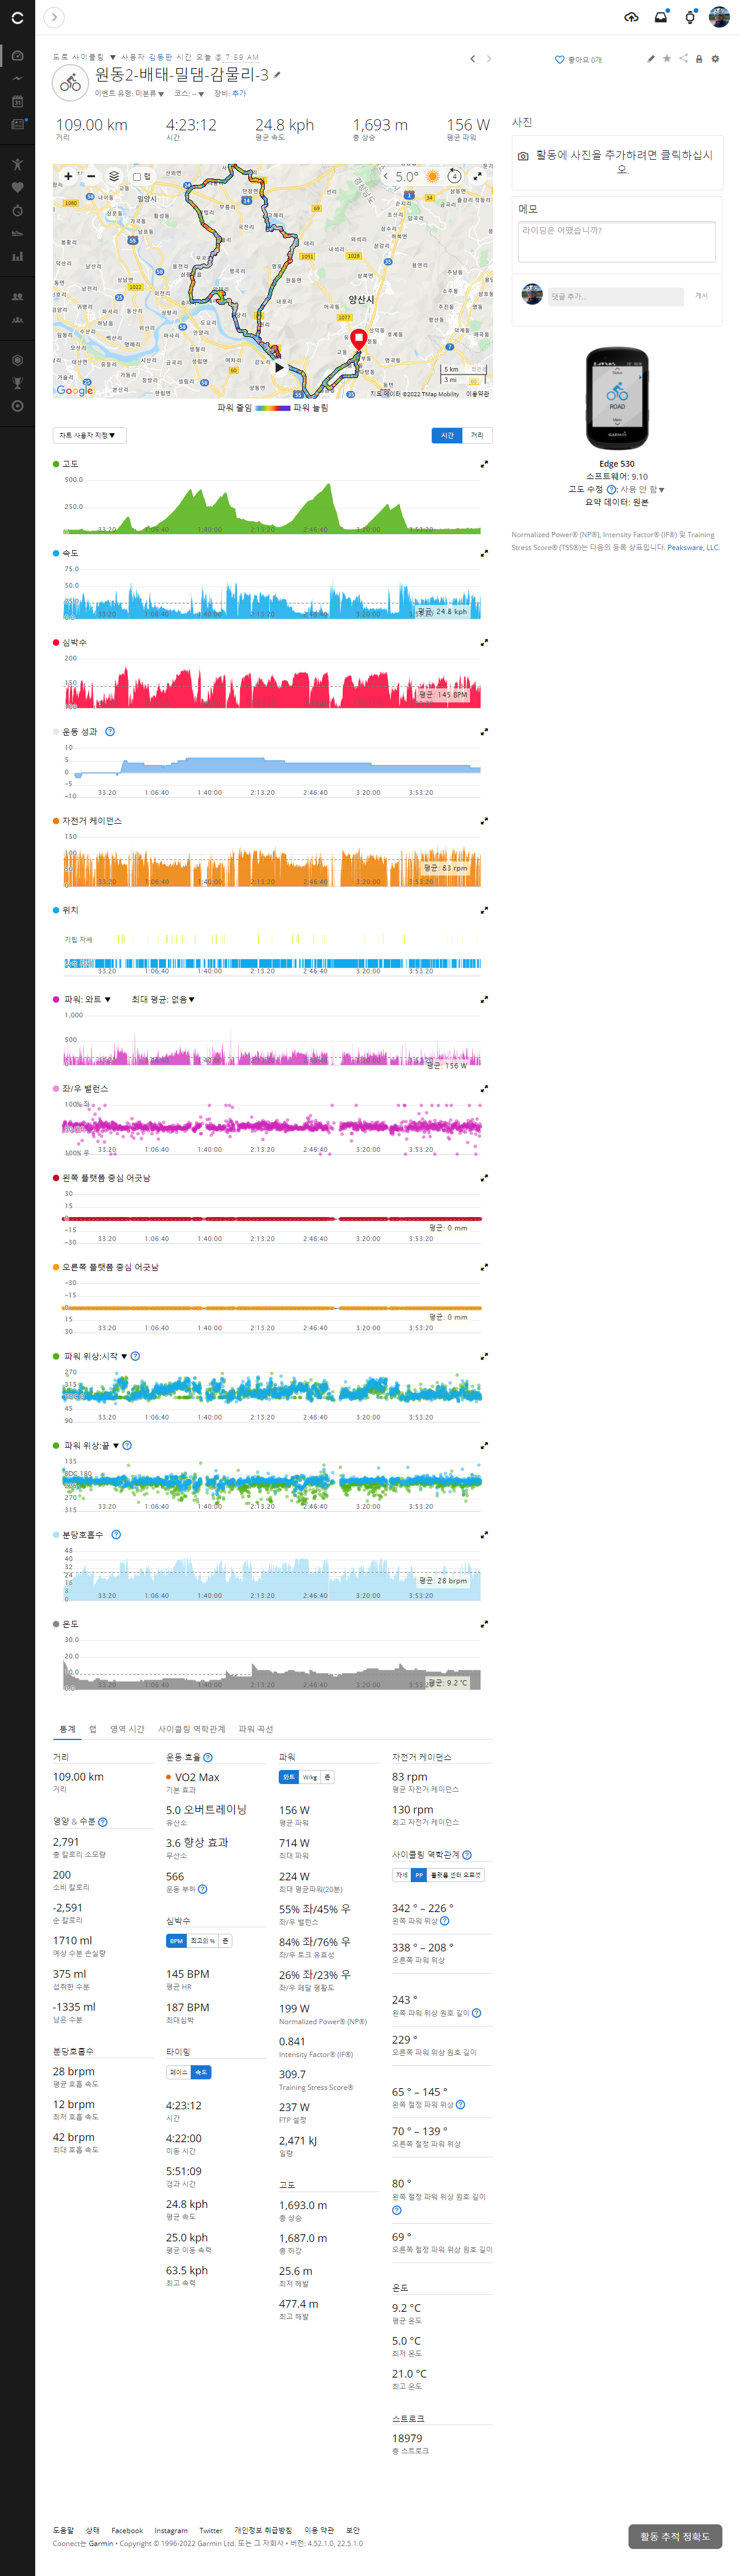The height and width of the screenshot is (2576, 740).
Task: Click the cloud upload icon in top bar
Action: (631, 17)
